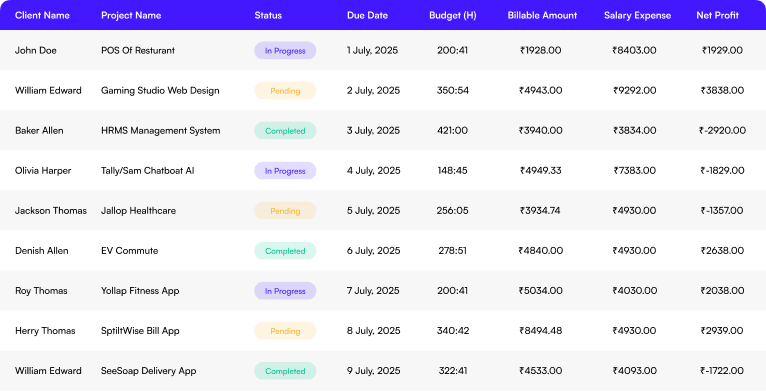The height and width of the screenshot is (391, 766).
Task: Click the Due Date column header
Action: click(x=367, y=15)
